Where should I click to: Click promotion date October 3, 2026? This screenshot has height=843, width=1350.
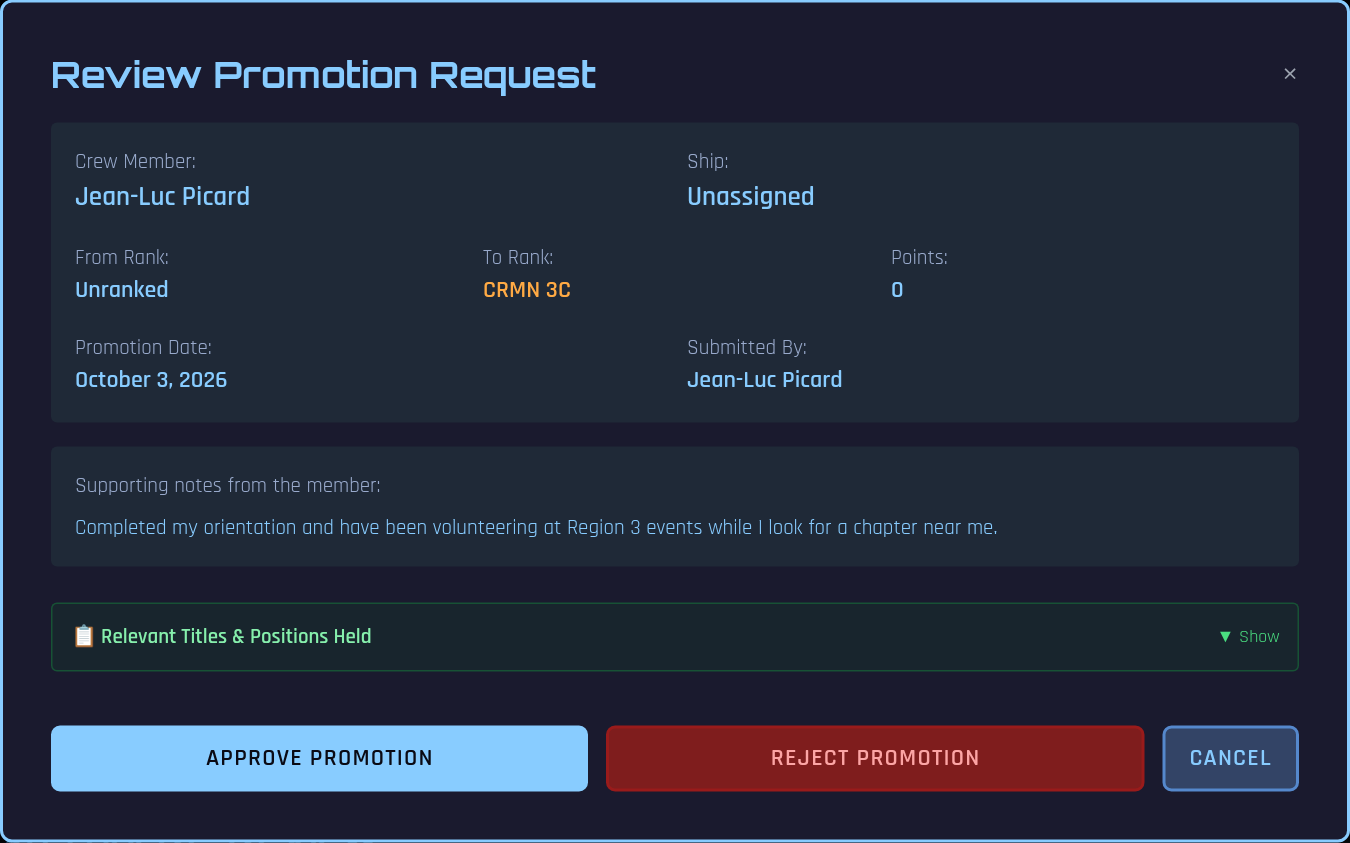(x=151, y=380)
